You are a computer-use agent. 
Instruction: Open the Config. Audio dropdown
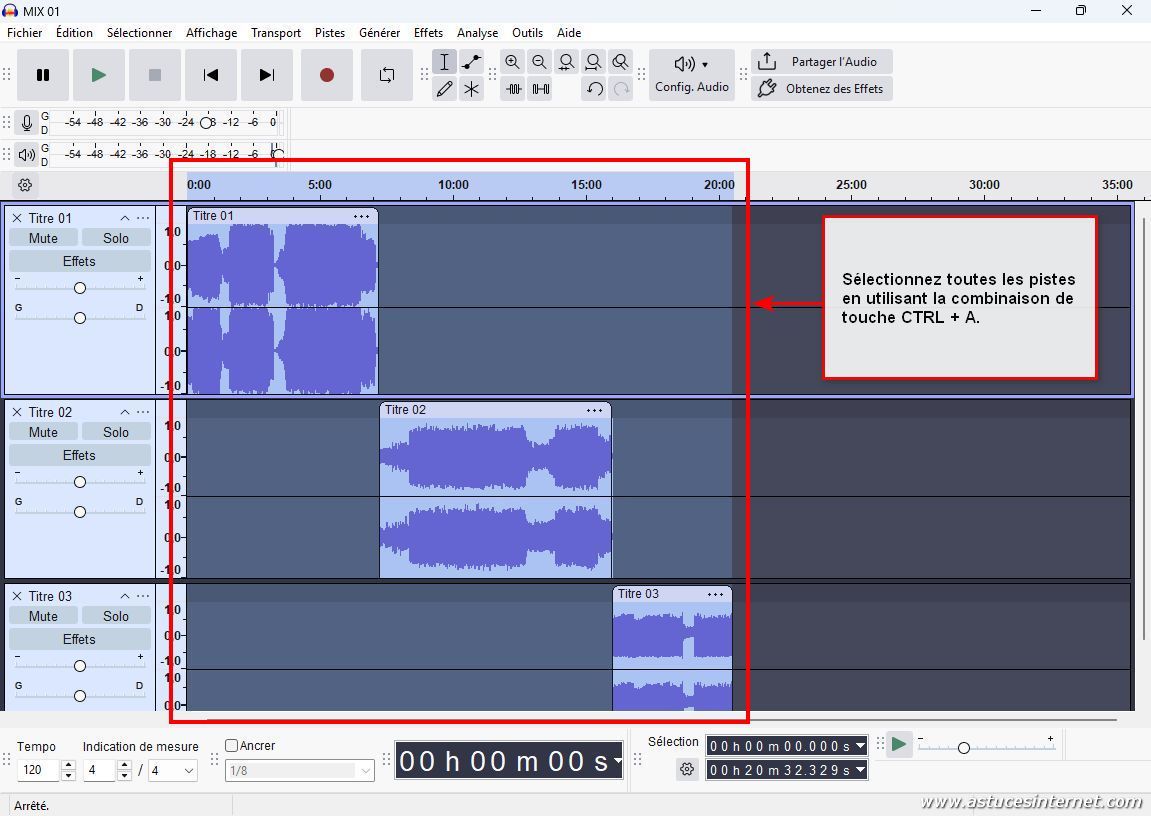click(x=692, y=75)
